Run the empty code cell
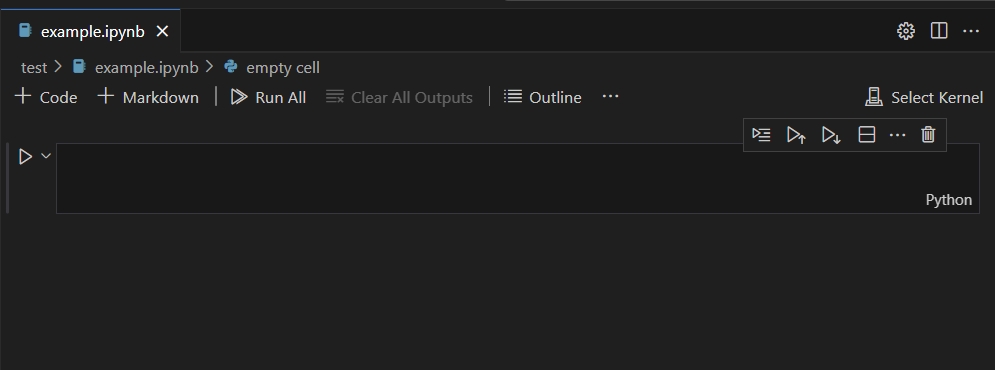The image size is (995, 370). click(x=25, y=156)
